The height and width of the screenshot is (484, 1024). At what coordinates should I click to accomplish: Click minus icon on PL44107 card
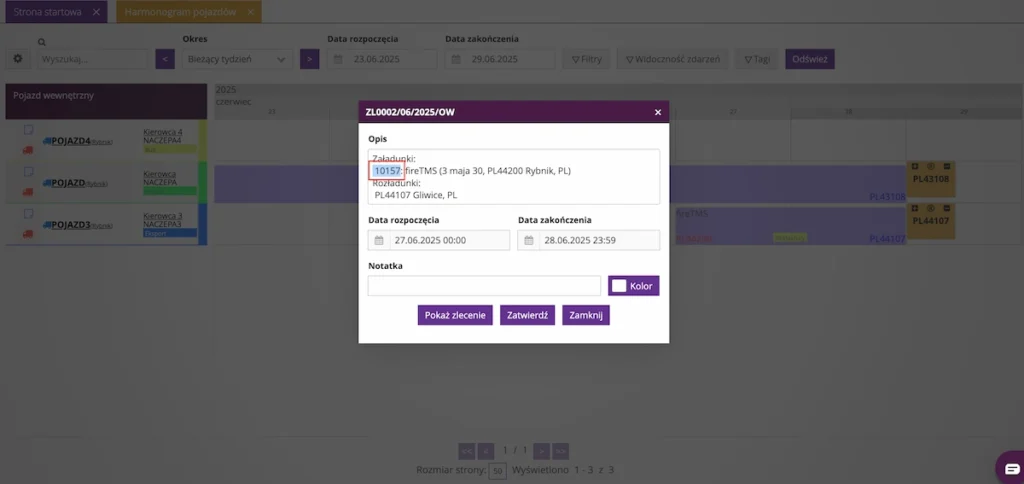pos(946,208)
